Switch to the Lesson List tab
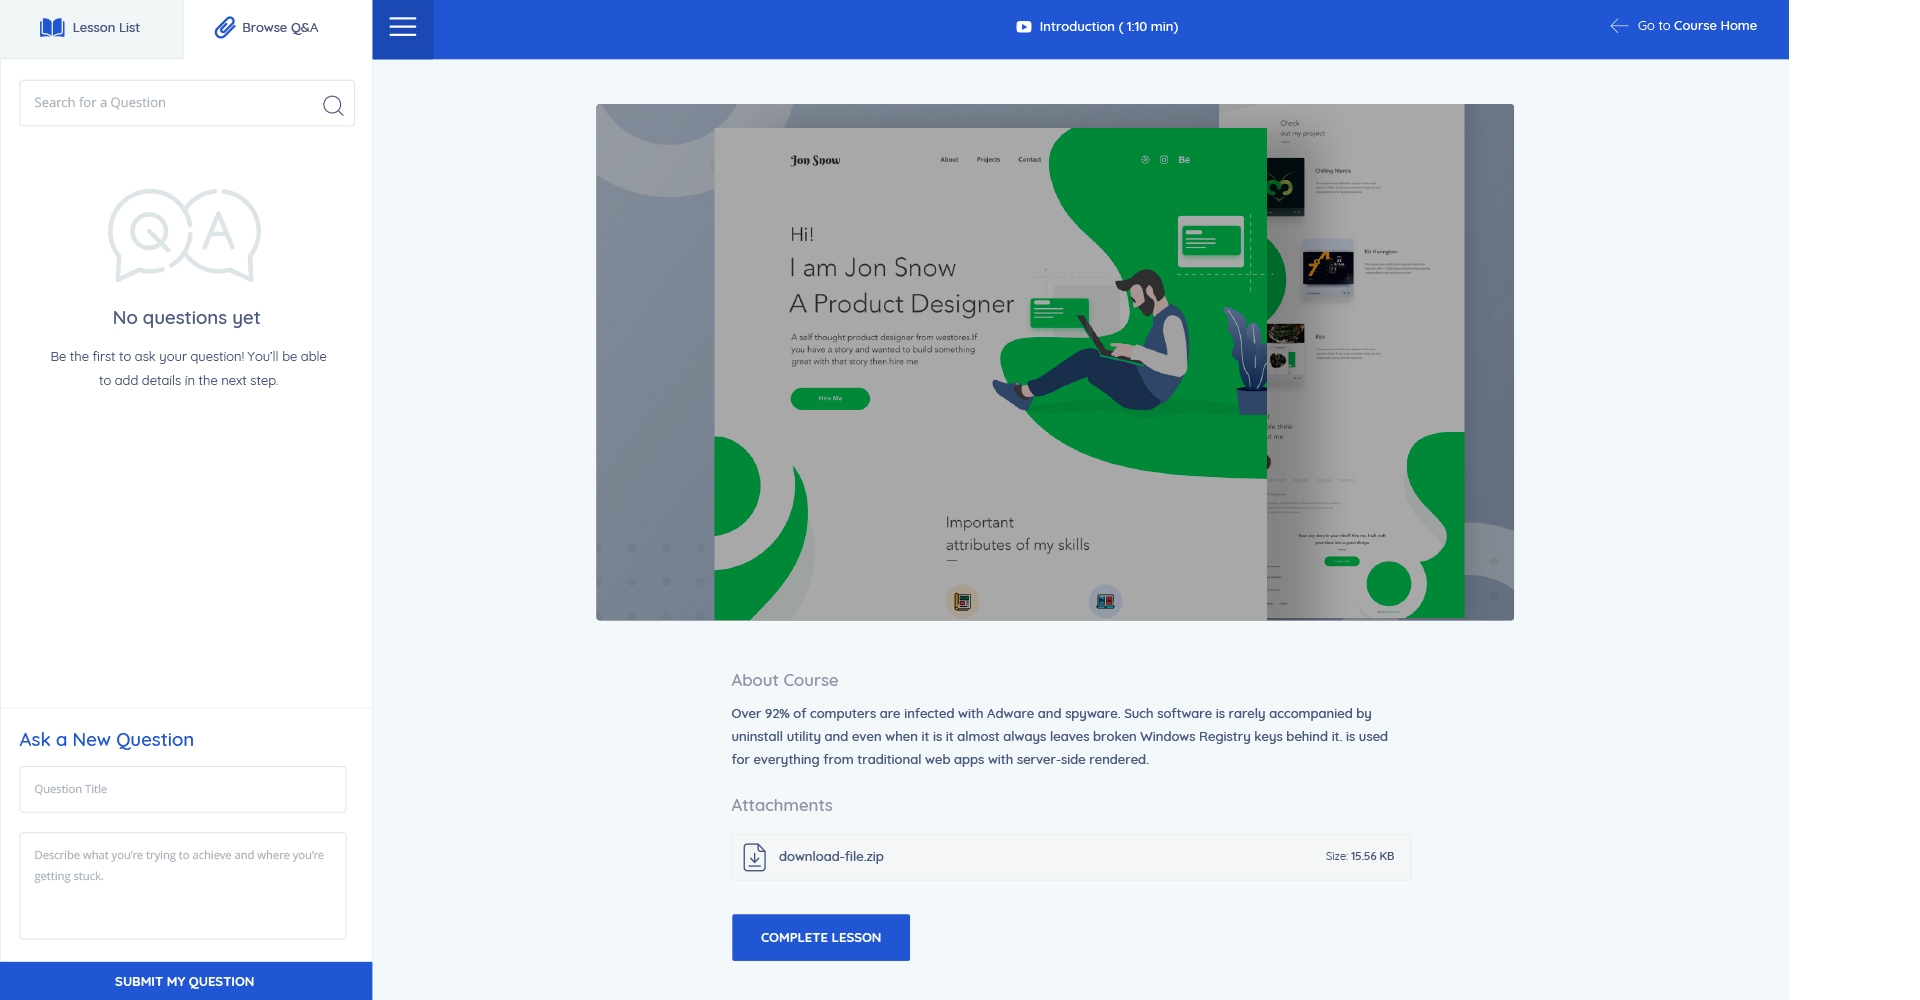The width and height of the screenshot is (1920, 1000). [x=92, y=28]
